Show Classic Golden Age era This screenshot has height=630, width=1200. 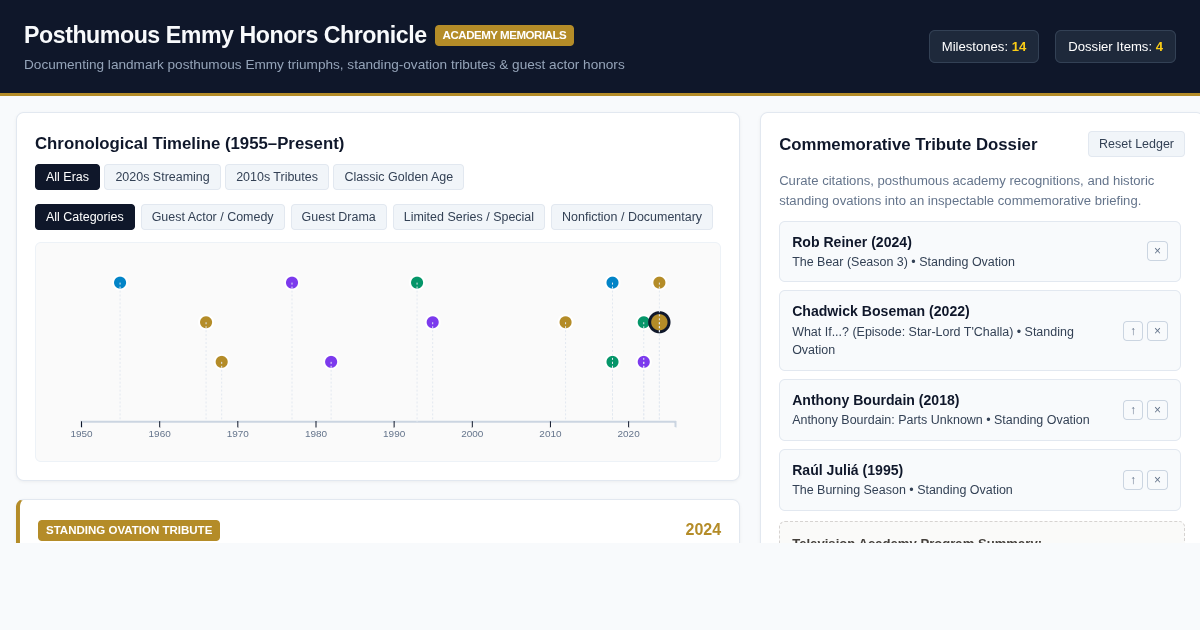(x=398, y=177)
